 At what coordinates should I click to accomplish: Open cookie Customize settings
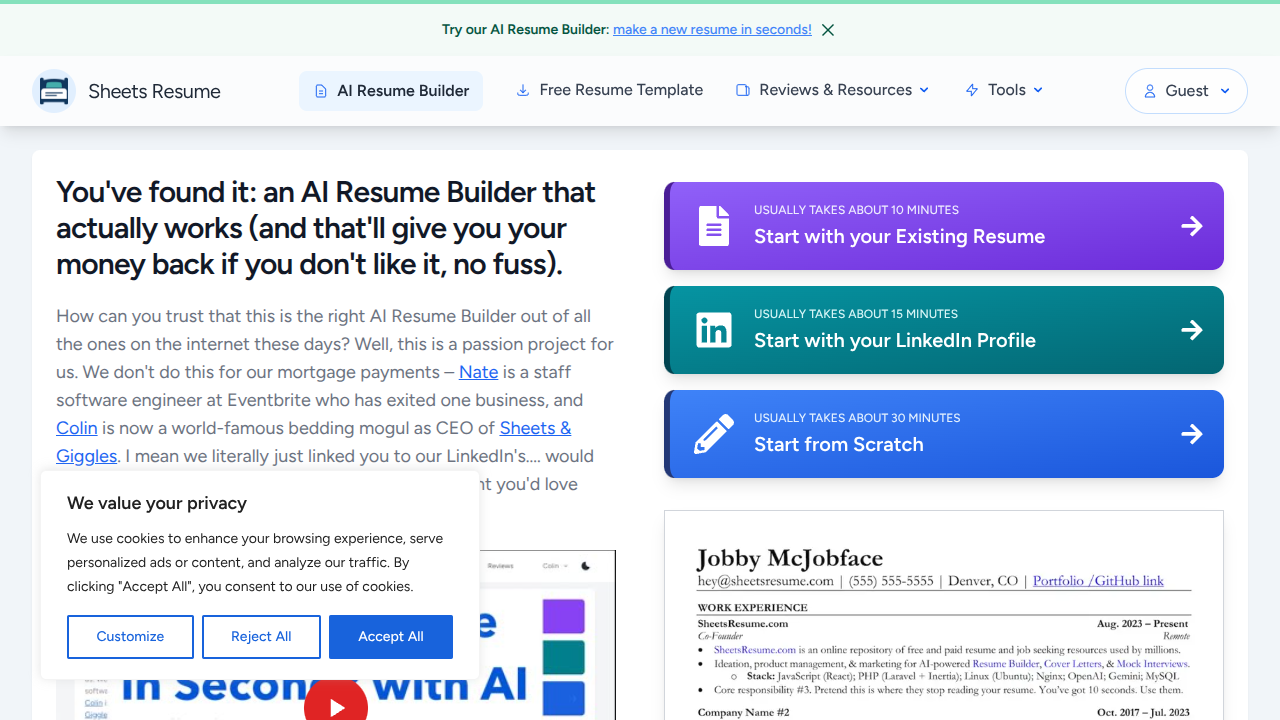pos(130,637)
